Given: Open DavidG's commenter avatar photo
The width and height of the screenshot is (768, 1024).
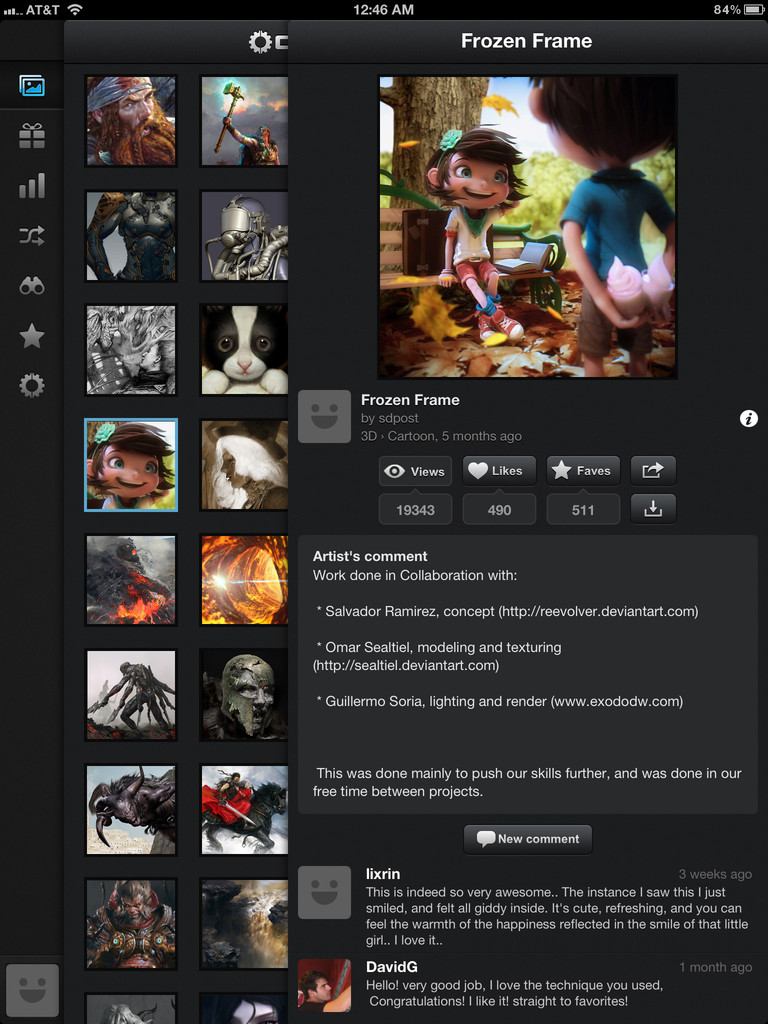Looking at the screenshot, I should click(325, 985).
